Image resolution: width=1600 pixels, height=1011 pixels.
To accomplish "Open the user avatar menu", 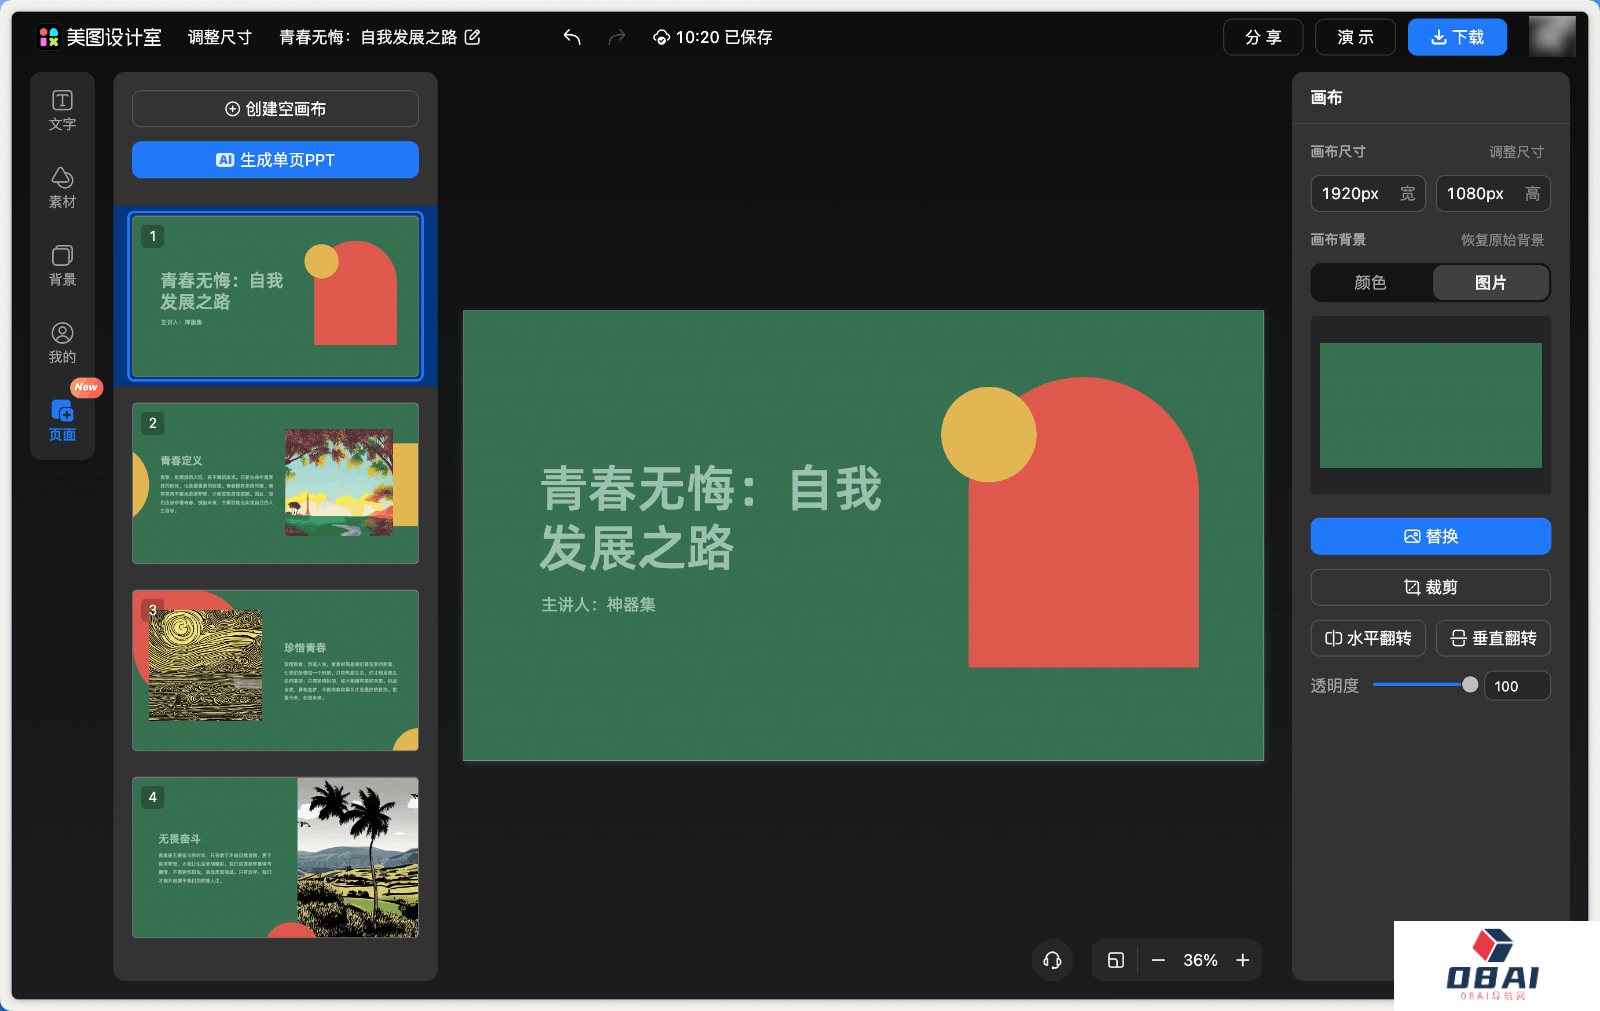I will [1552, 37].
